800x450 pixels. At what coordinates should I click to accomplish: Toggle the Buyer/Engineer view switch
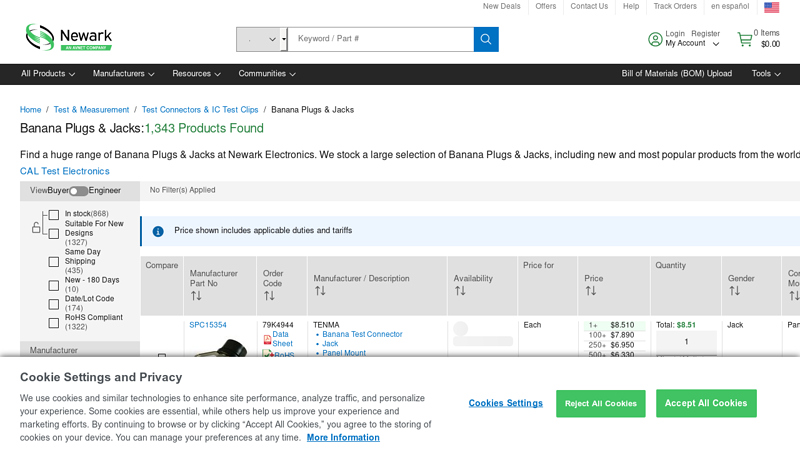click(x=78, y=191)
